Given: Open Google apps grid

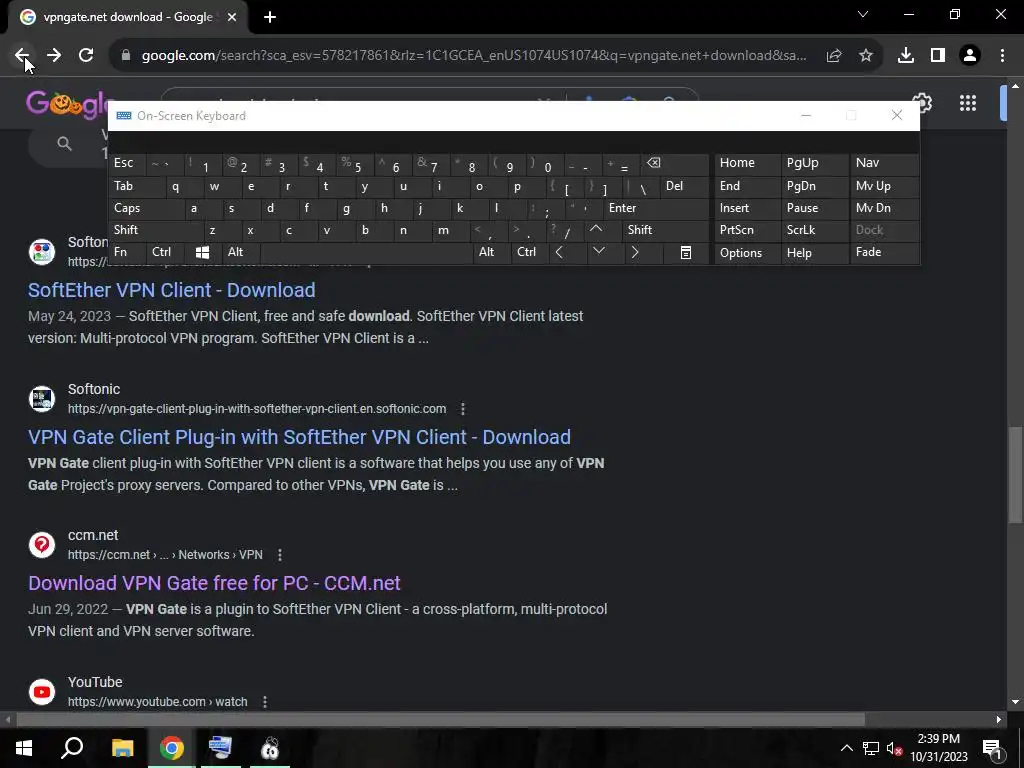Looking at the screenshot, I should coord(968,103).
